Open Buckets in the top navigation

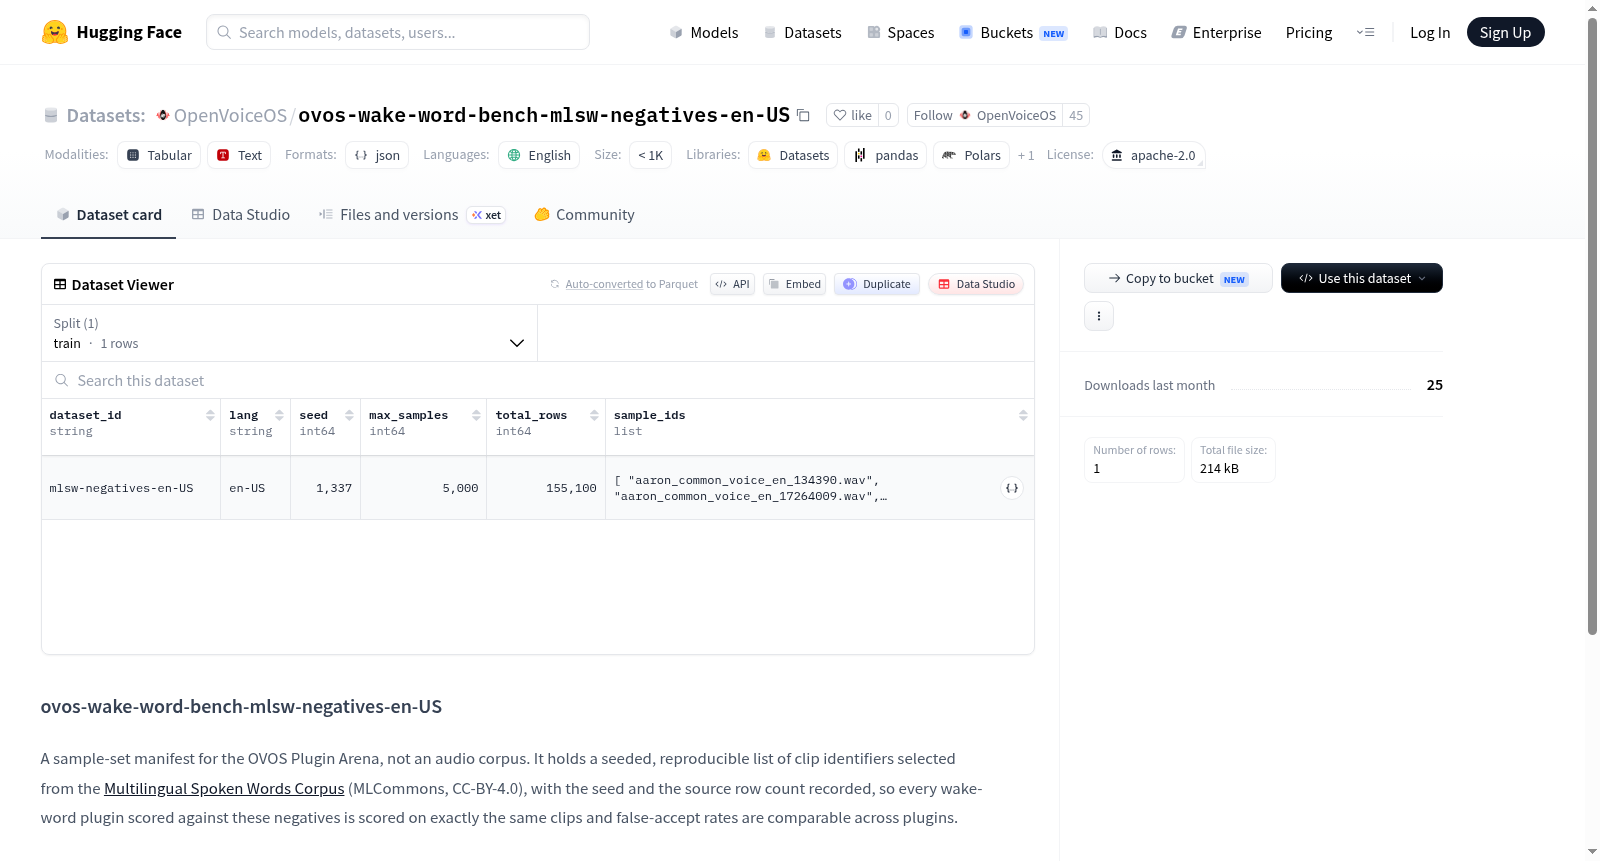[1013, 32]
